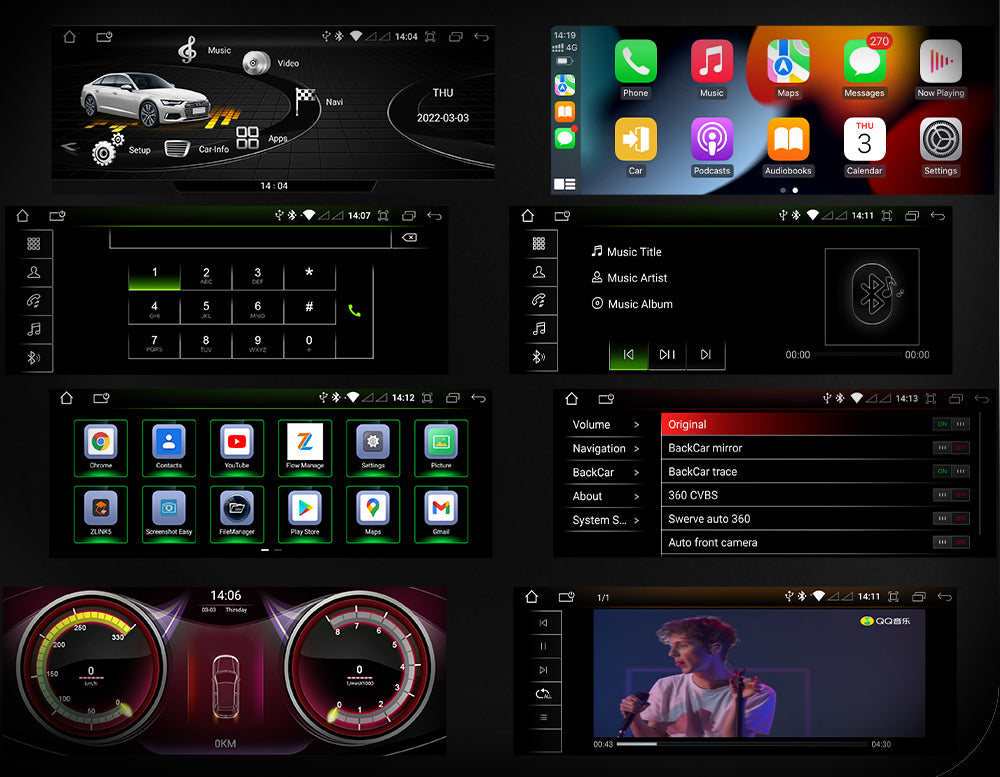Viewport: 1000px width, 777px height.
Task: Expand the About settings category
Action: point(605,496)
